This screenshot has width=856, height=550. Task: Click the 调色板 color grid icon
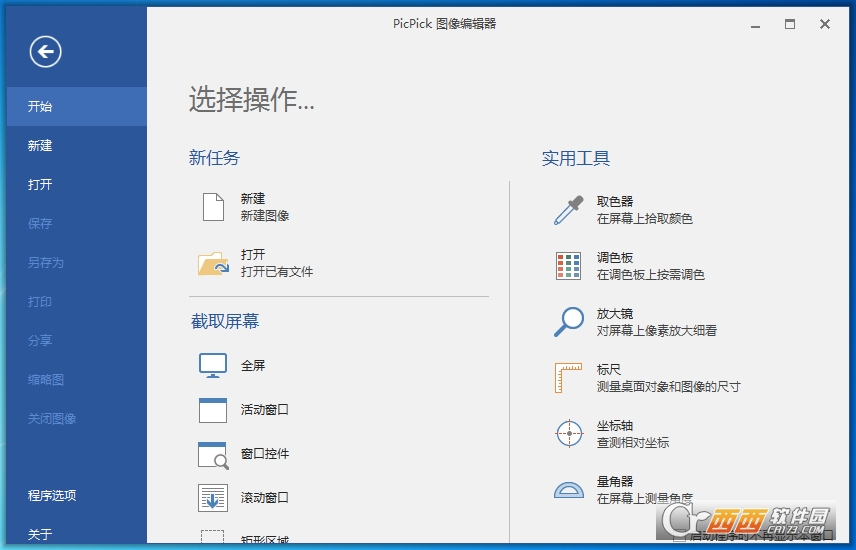coord(568,266)
